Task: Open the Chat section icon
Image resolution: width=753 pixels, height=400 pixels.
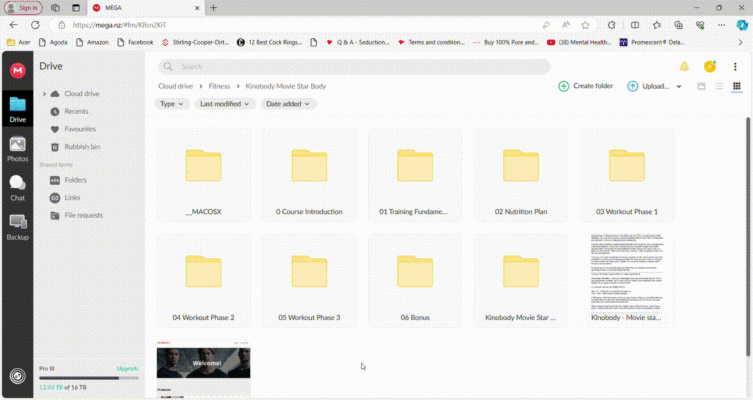Action: click(x=17, y=186)
